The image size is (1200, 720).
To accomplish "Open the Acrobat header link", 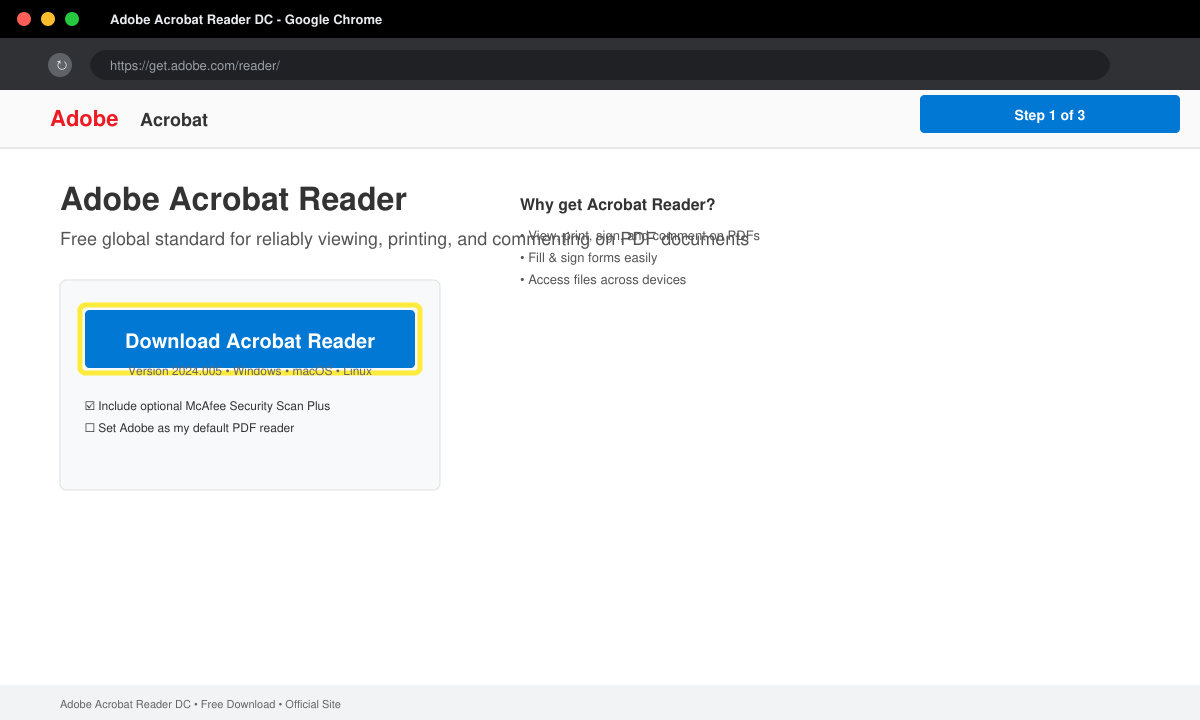I will click(174, 120).
